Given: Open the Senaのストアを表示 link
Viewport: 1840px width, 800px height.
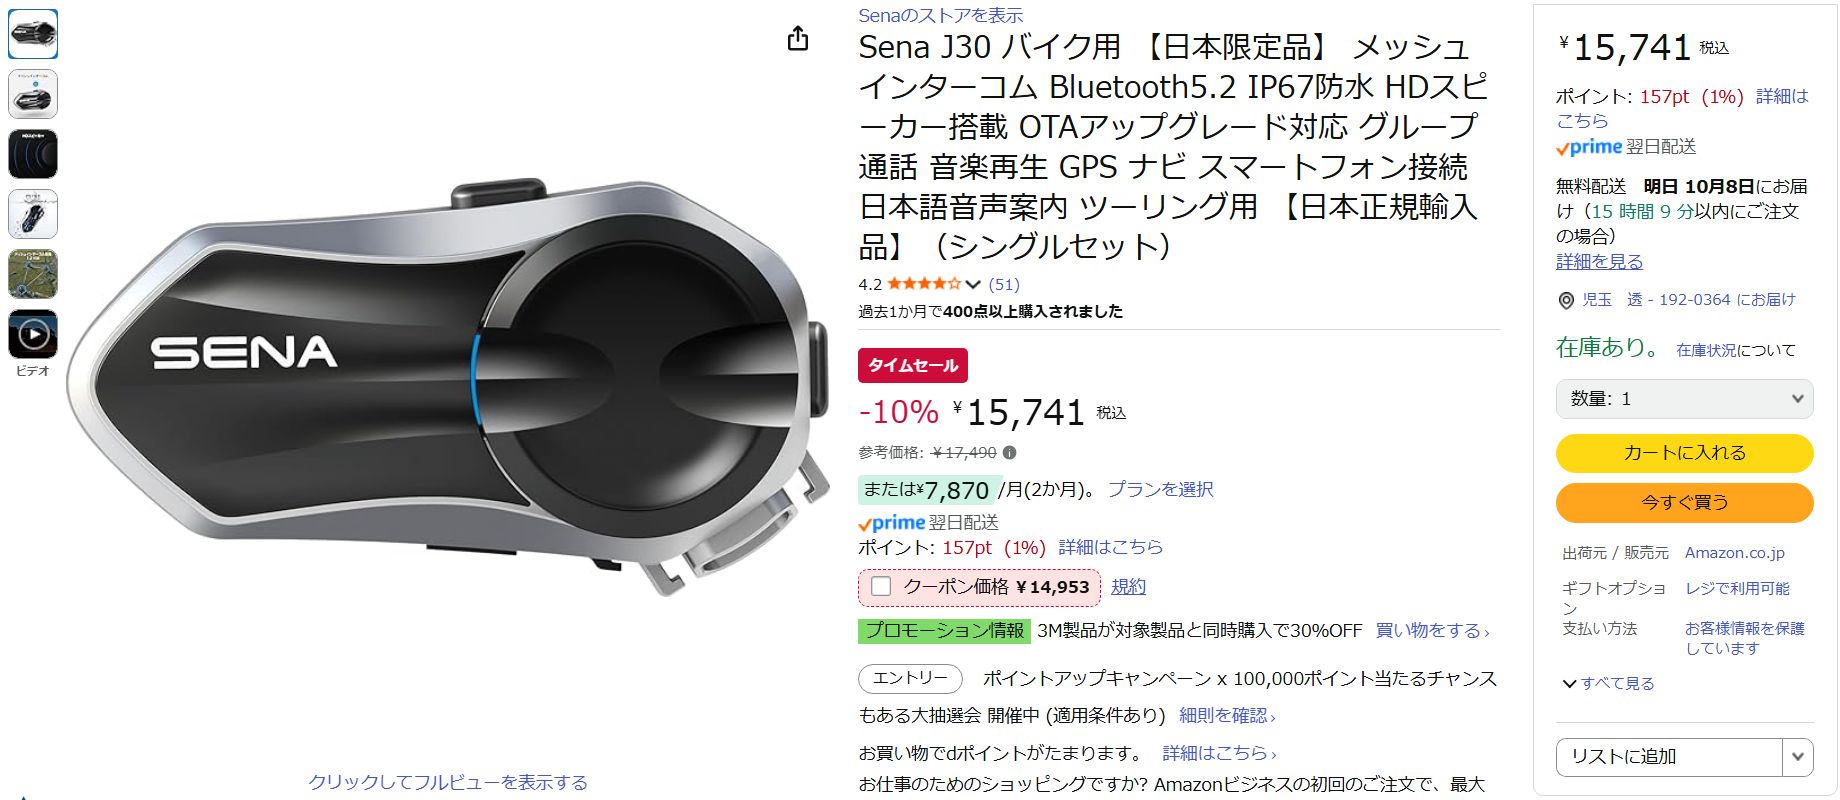Looking at the screenshot, I should click(940, 15).
